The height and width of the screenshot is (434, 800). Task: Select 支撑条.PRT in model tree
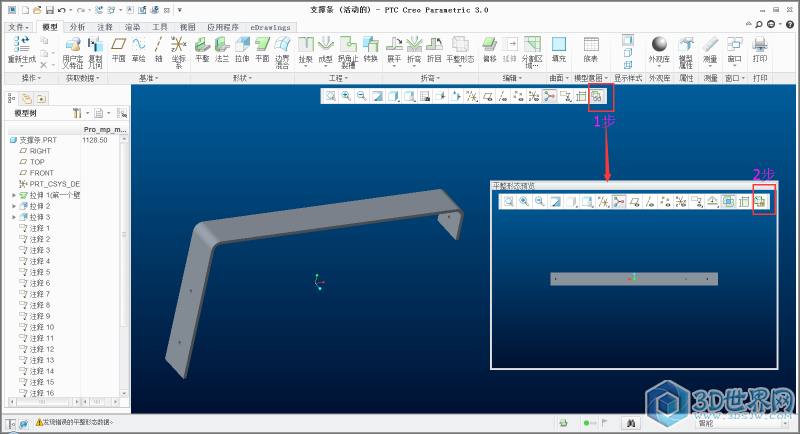[x=38, y=140]
